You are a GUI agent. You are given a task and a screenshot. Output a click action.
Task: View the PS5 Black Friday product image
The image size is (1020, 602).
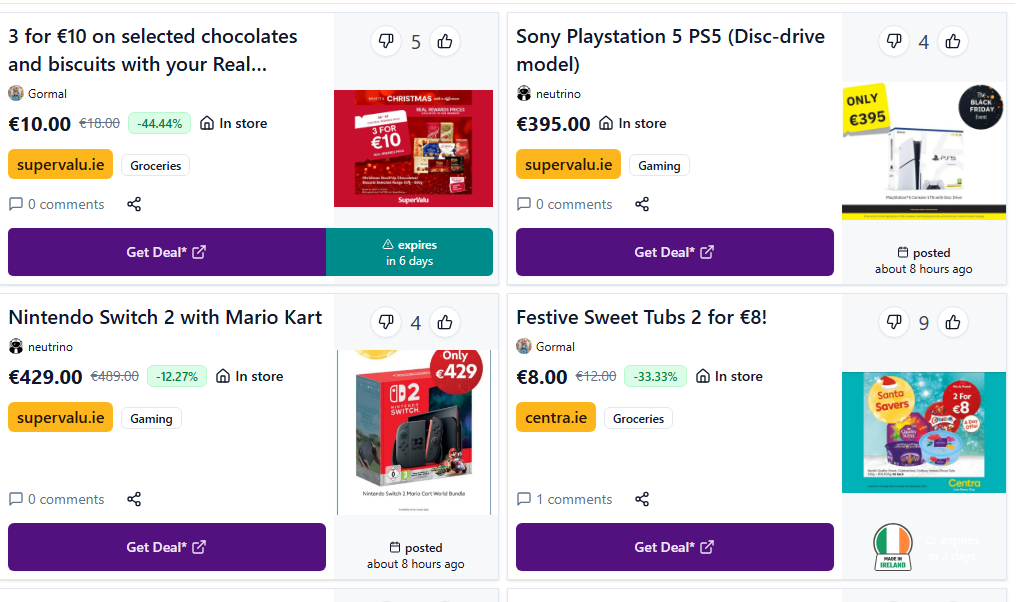click(x=923, y=151)
